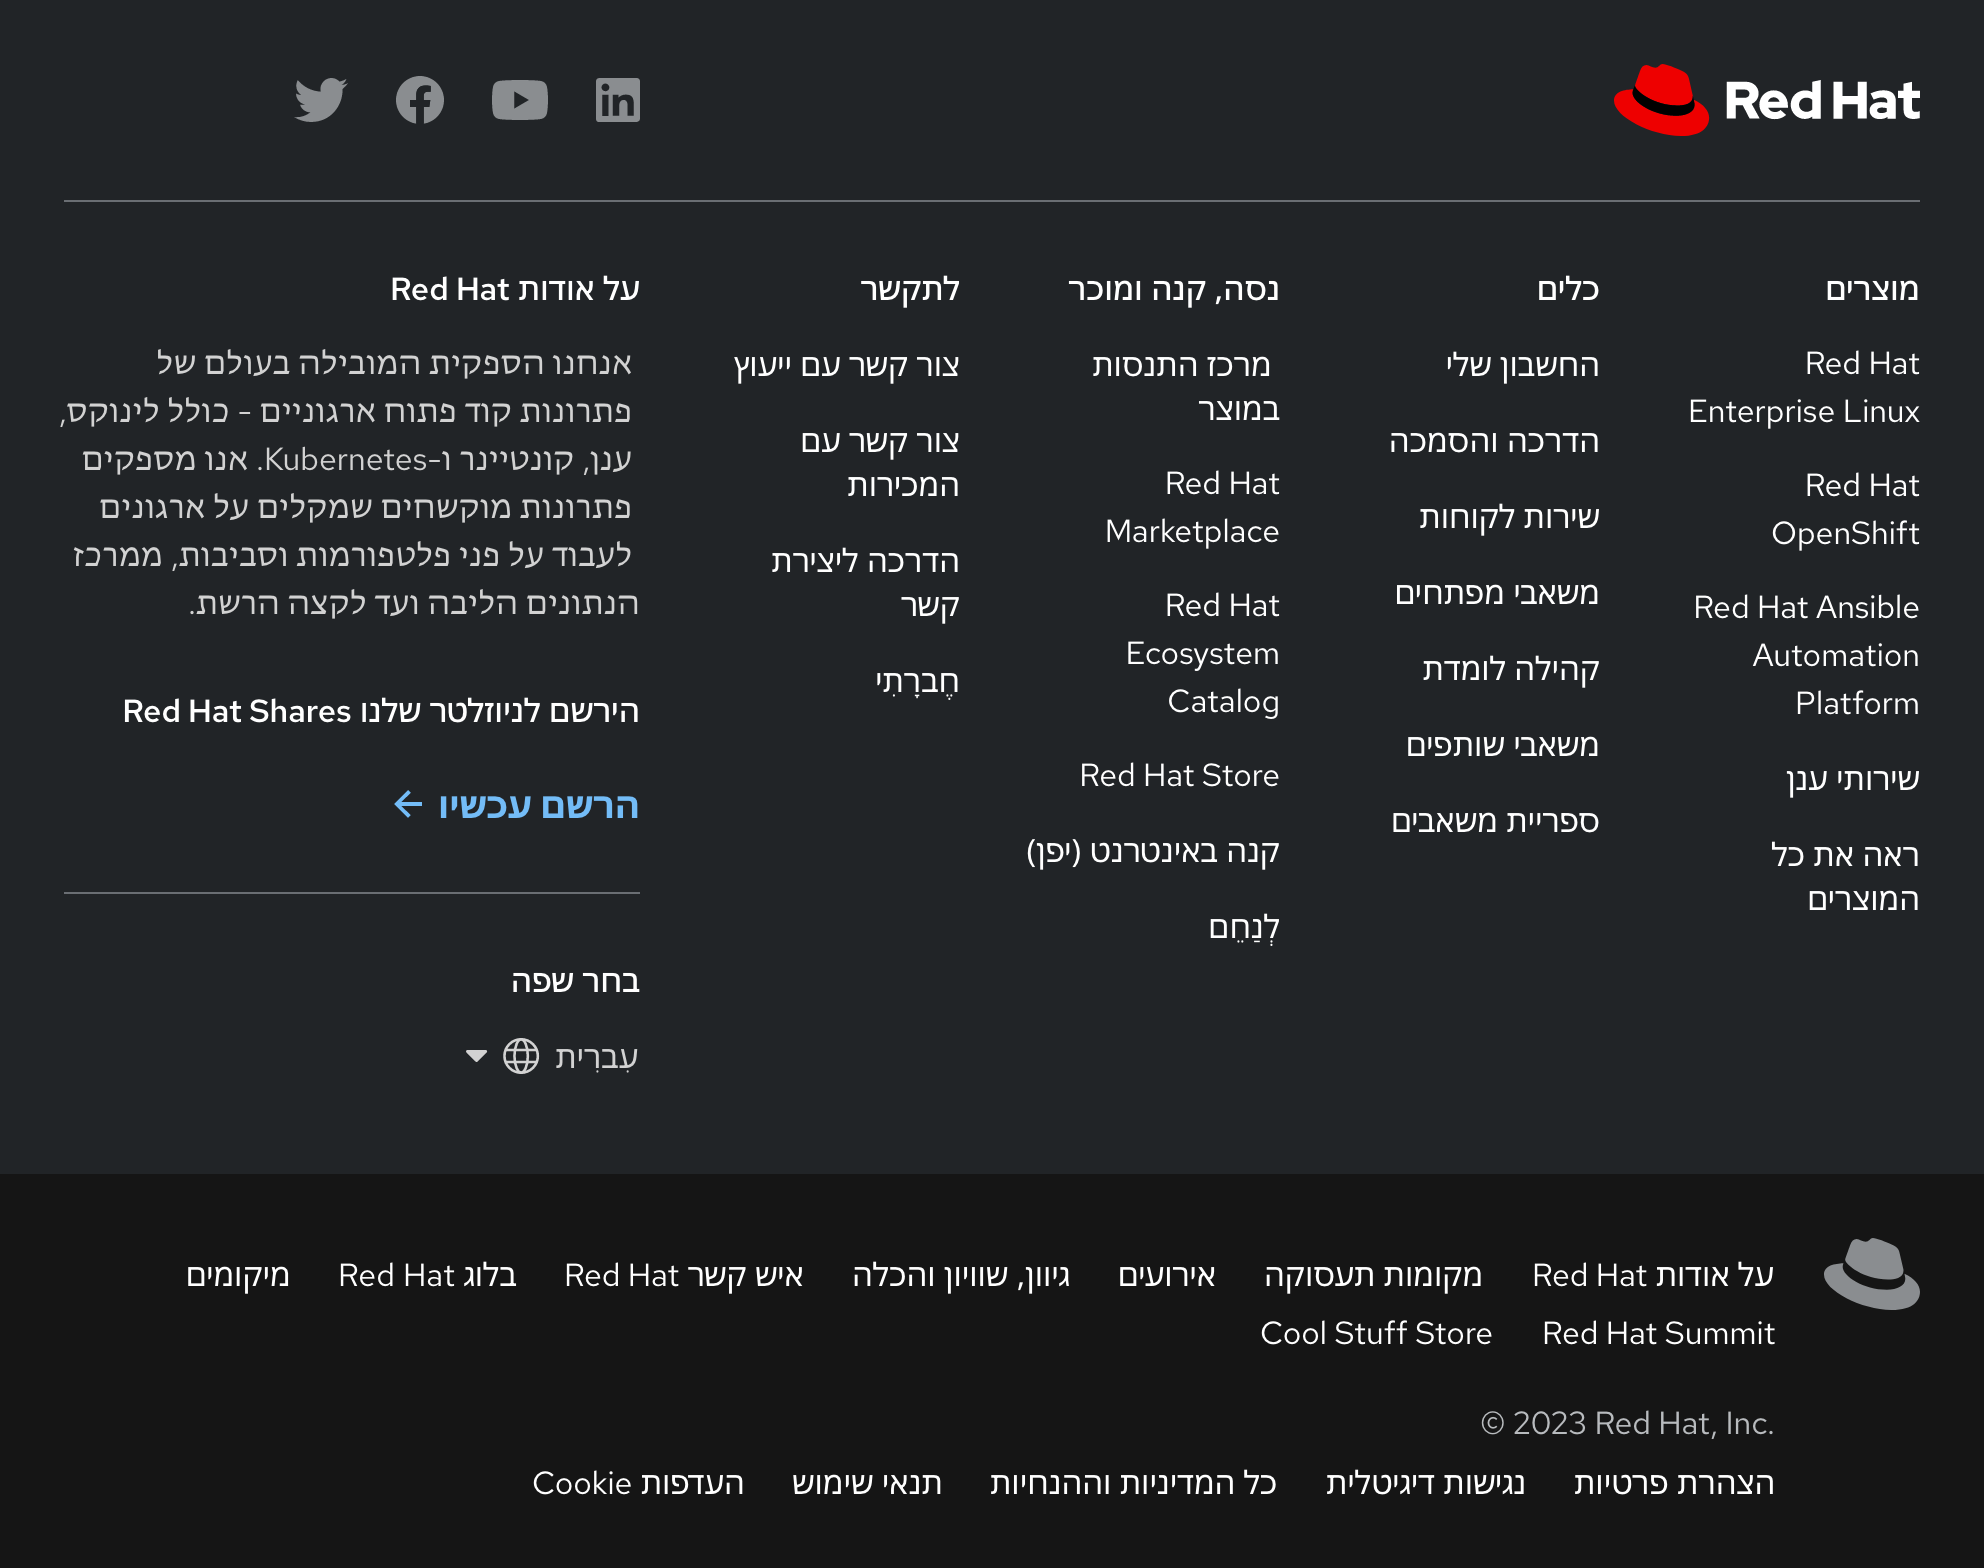Viewport: 1984px width, 1568px height.
Task: Open the Cookie העדפות preferences
Action: 638,1484
